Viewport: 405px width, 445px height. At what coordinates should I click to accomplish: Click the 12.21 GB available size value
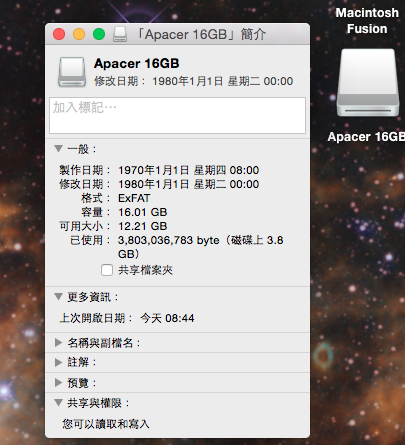click(x=143, y=226)
